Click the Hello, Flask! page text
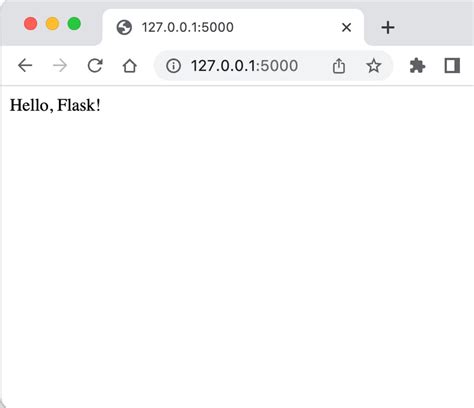This screenshot has height=408, width=474. point(55,105)
